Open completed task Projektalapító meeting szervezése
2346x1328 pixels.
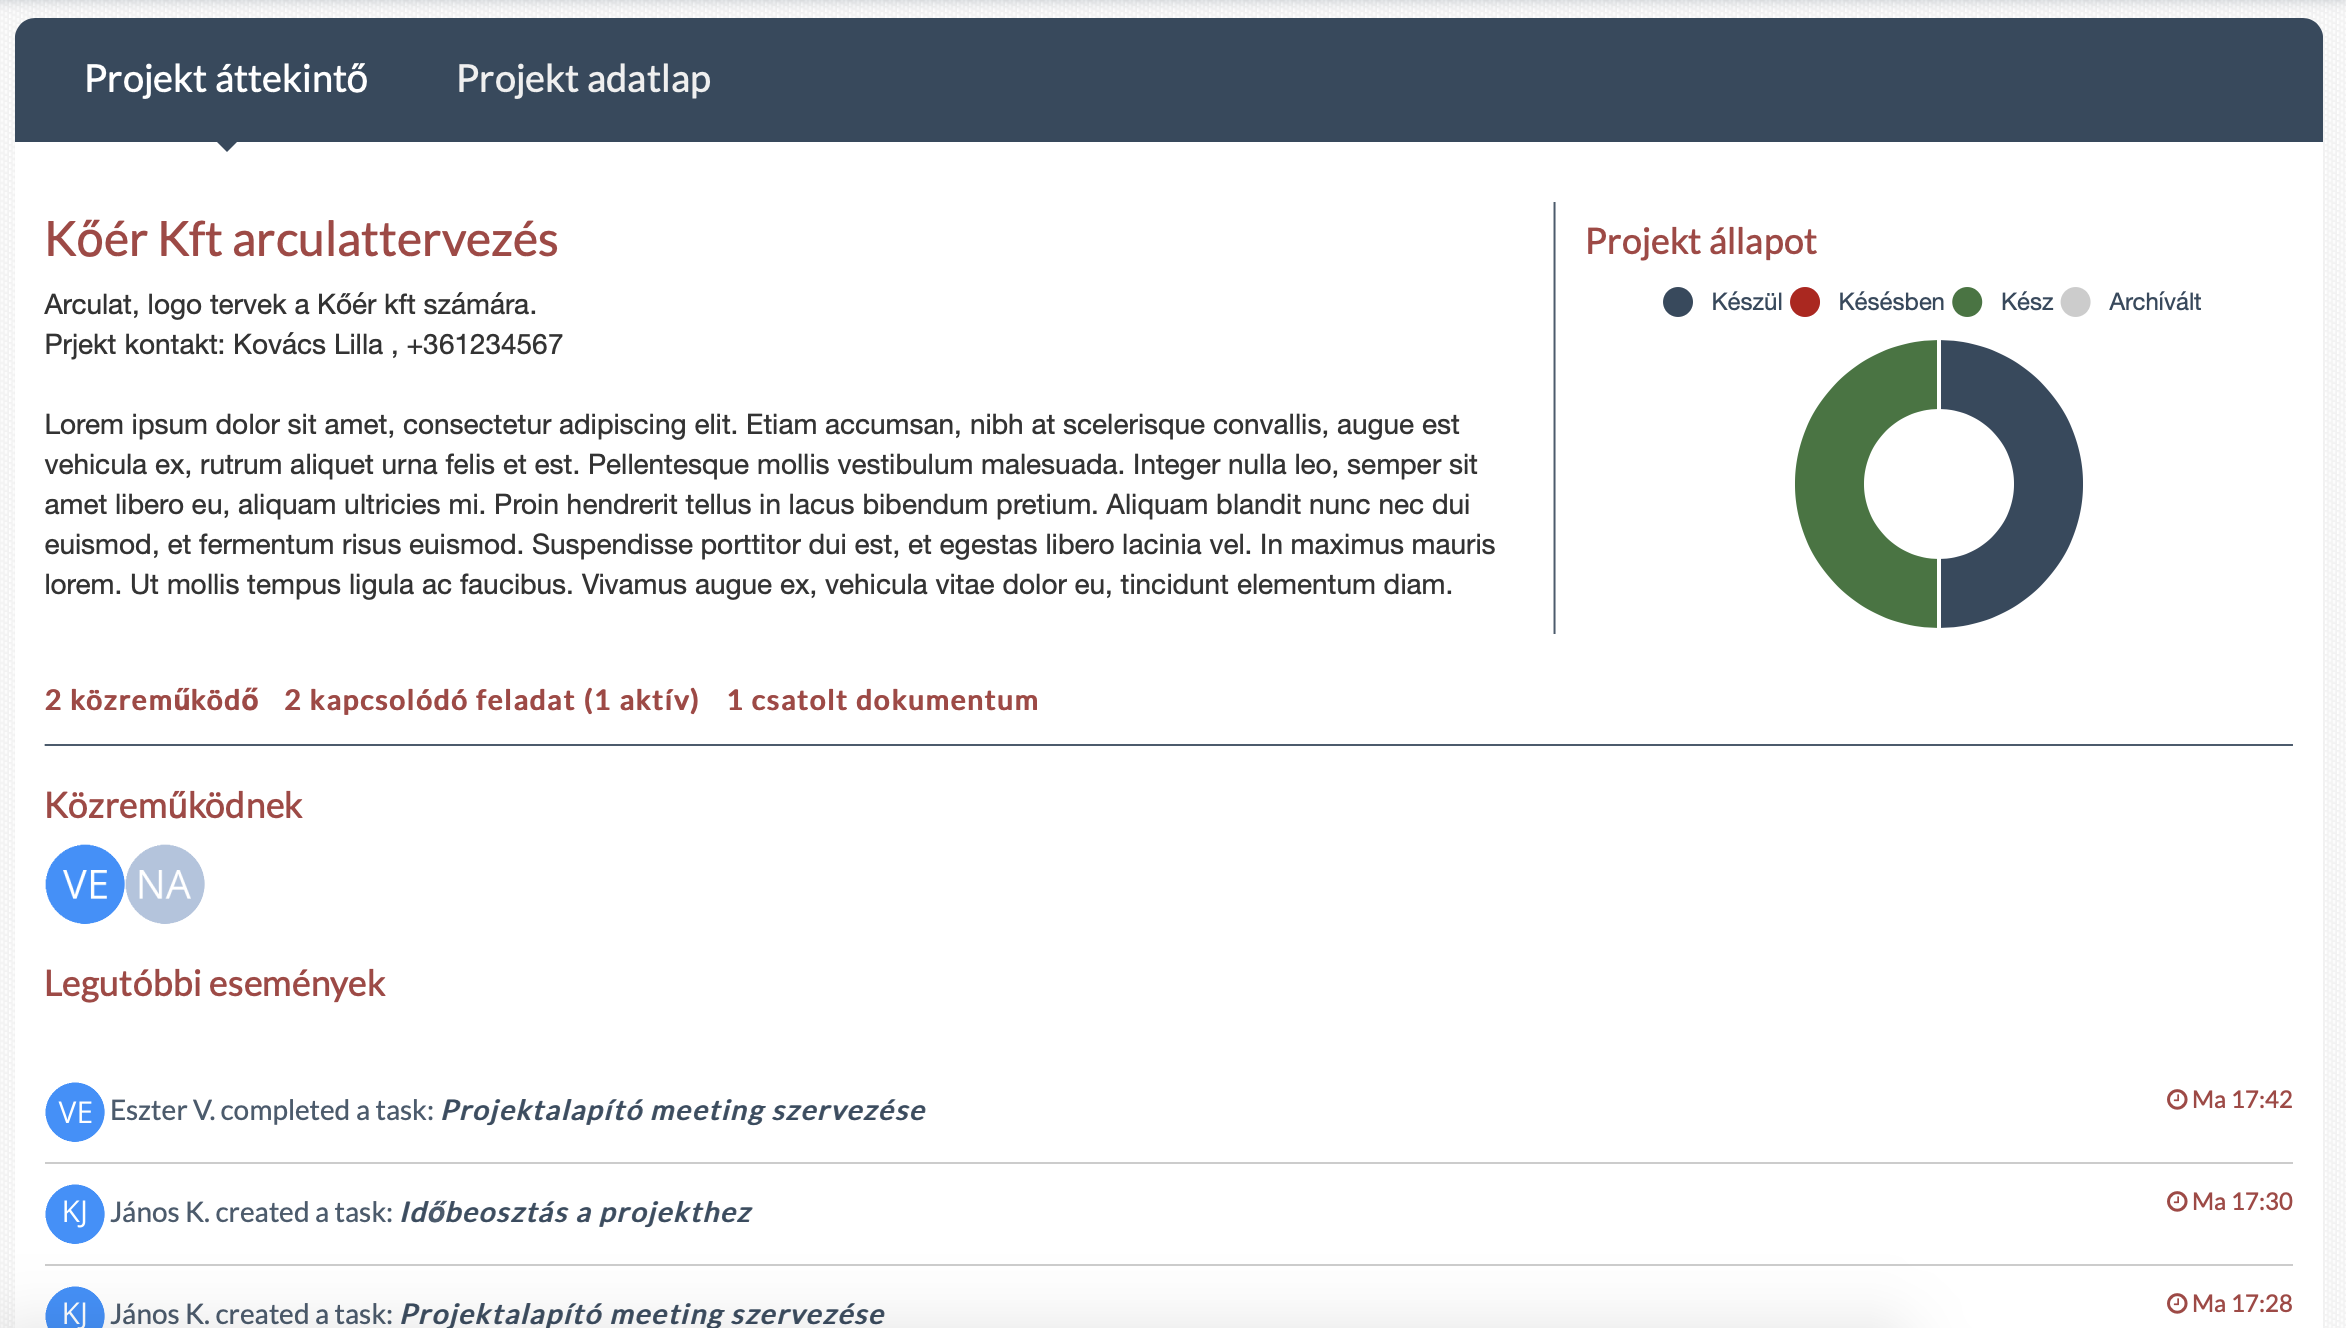[x=683, y=1110]
